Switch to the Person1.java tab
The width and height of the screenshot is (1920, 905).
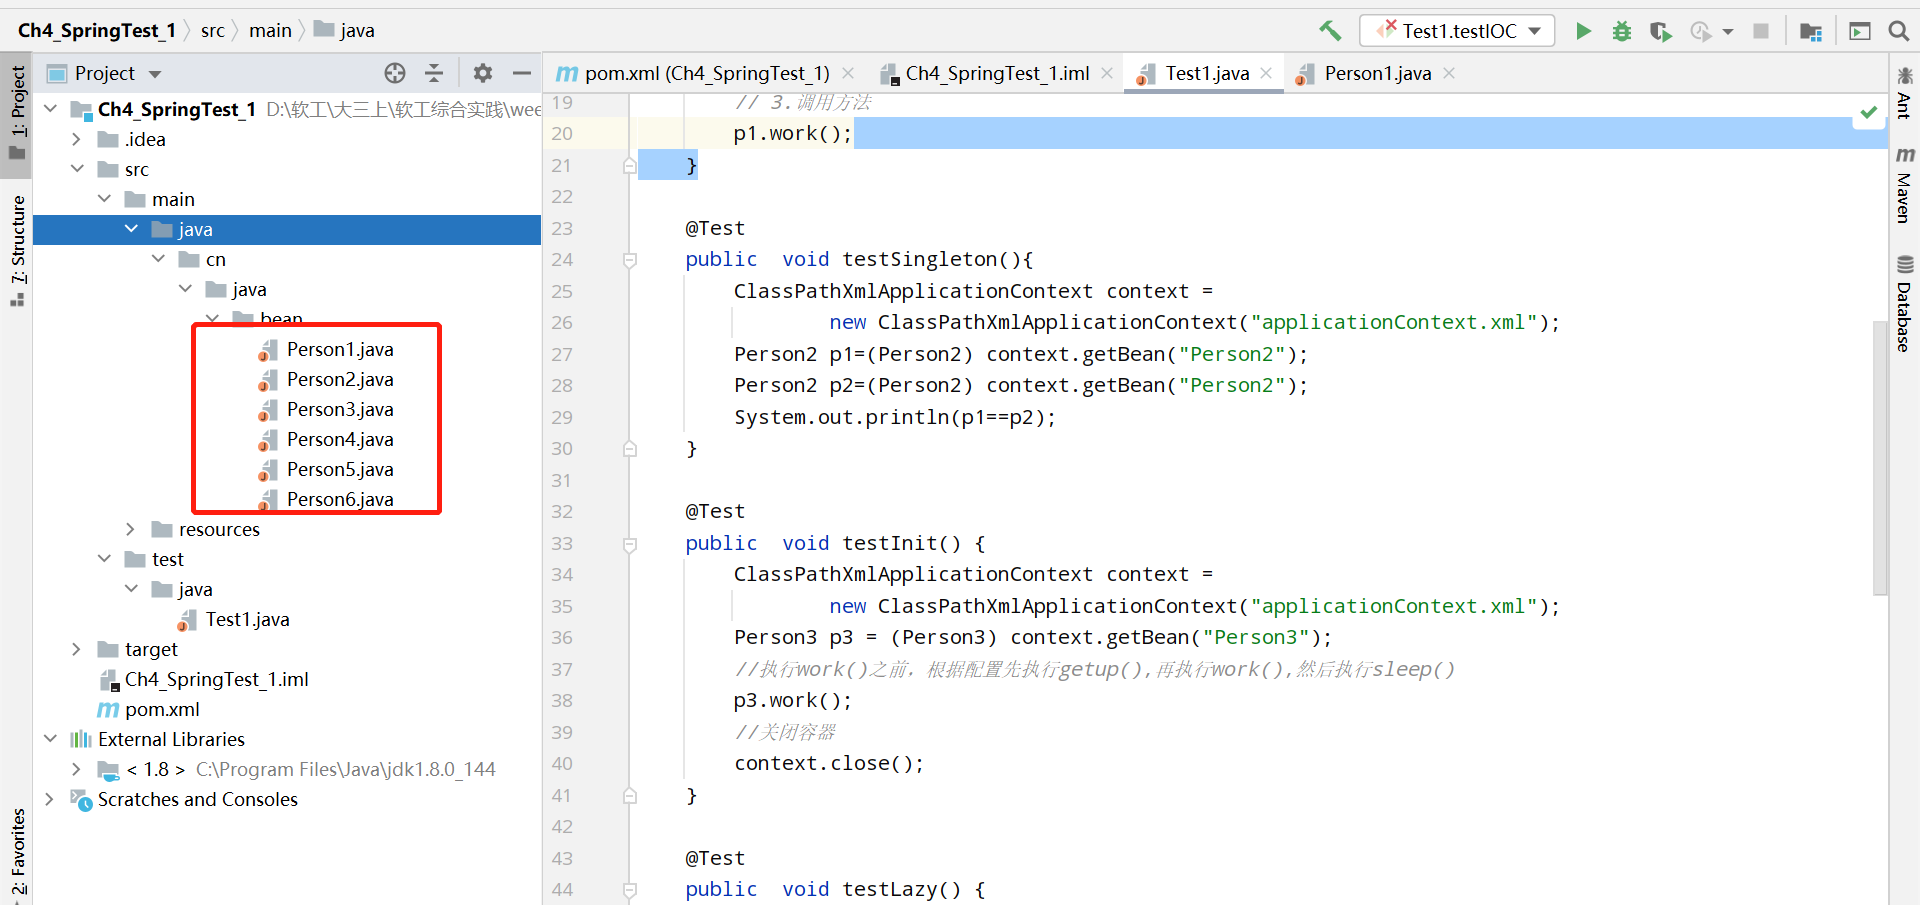pos(1378,72)
